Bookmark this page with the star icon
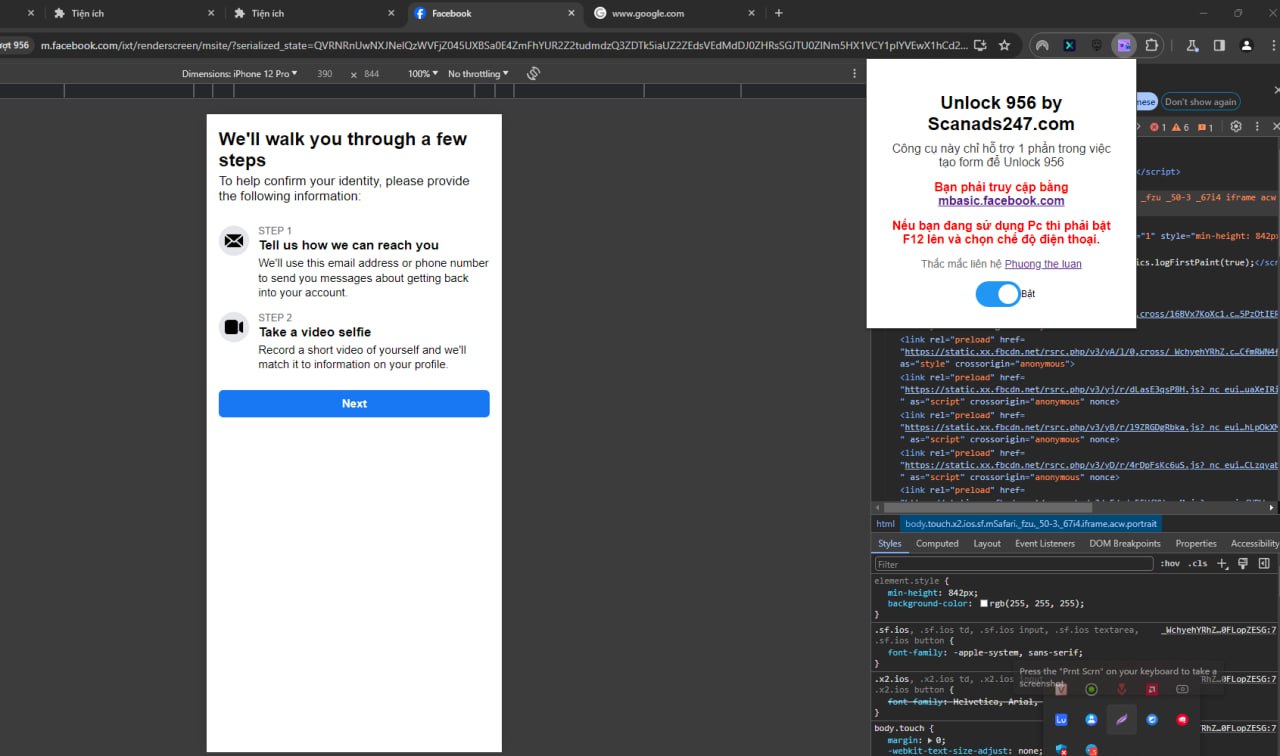 (1004, 45)
